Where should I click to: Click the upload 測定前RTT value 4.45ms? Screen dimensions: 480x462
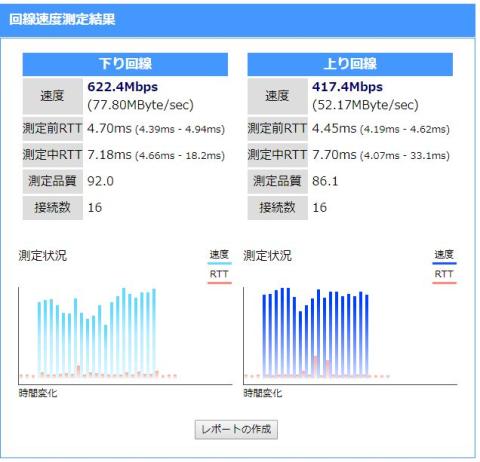[x=334, y=128]
